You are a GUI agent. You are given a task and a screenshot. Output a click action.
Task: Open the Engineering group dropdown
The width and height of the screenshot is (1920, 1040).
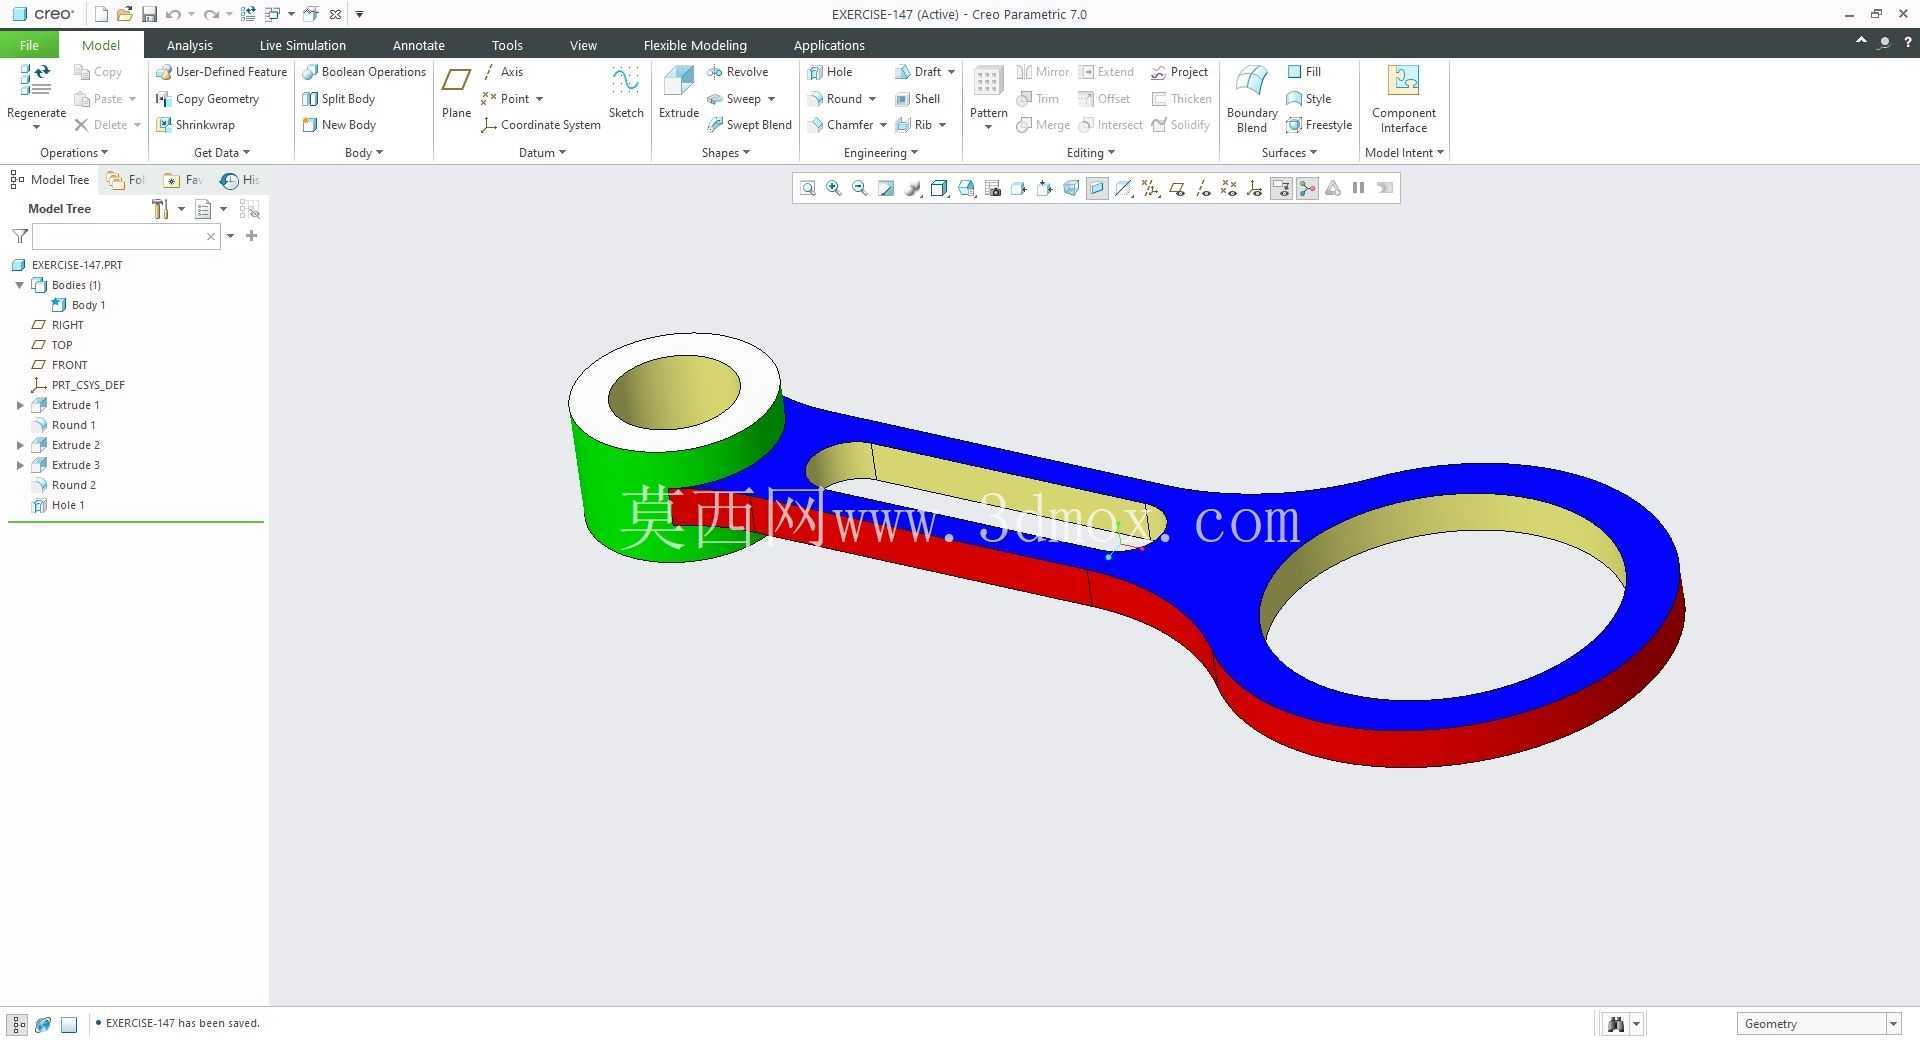[x=880, y=153]
